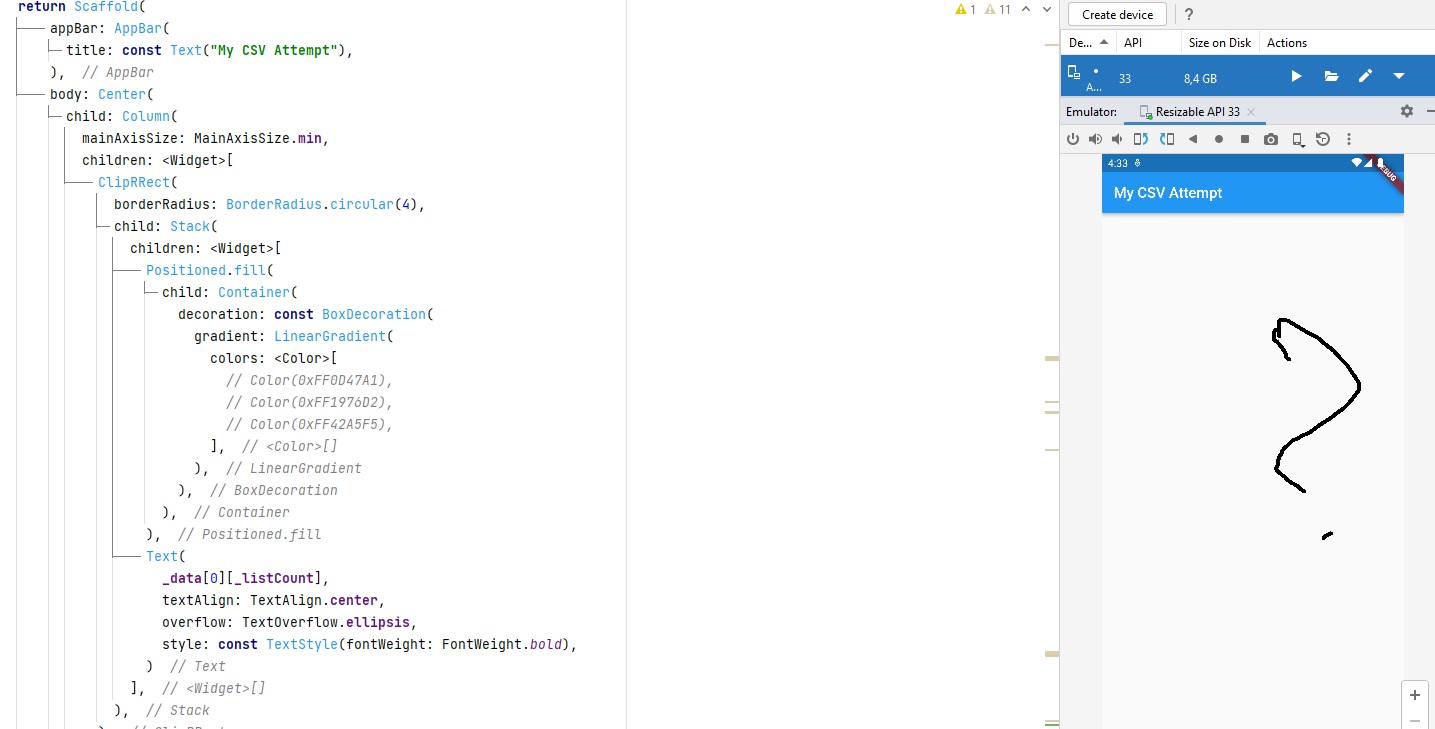Click TextAlign.center in the code
Screen dimensions: 1435x729
[314, 600]
